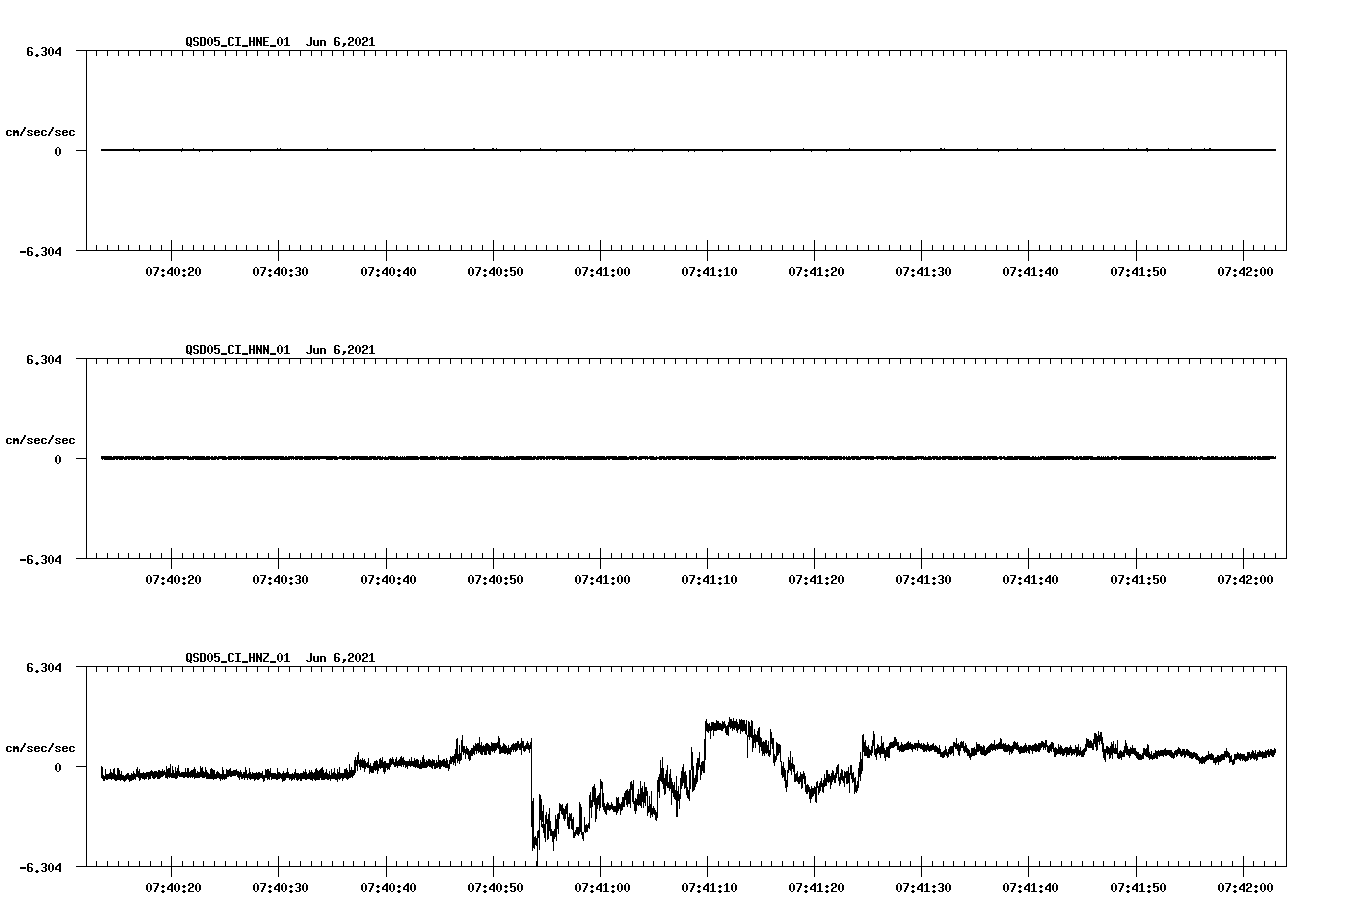The height and width of the screenshot is (924, 1358).
Task: Click the sharp downward spike in HNZ trace
Action: coord(533,800)
